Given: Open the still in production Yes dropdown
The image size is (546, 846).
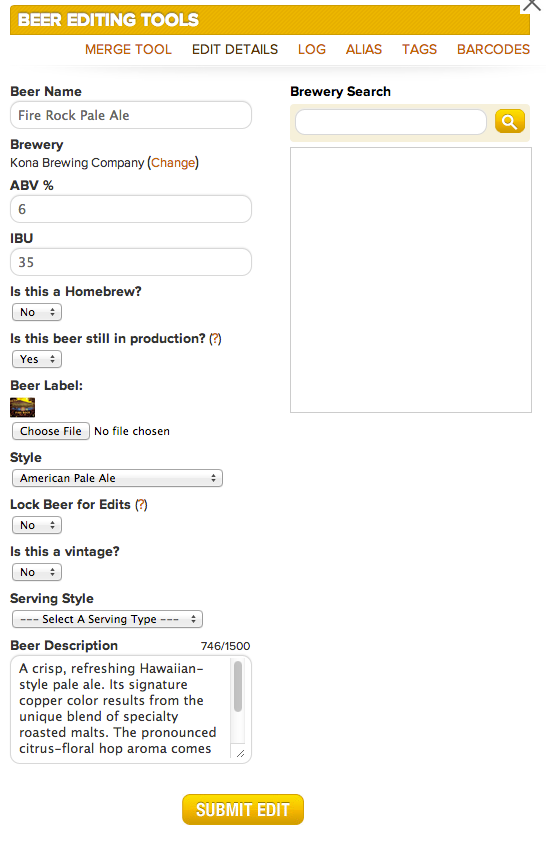Looking at the screenshot, I should pyautogui.click(x=37, y=359).
